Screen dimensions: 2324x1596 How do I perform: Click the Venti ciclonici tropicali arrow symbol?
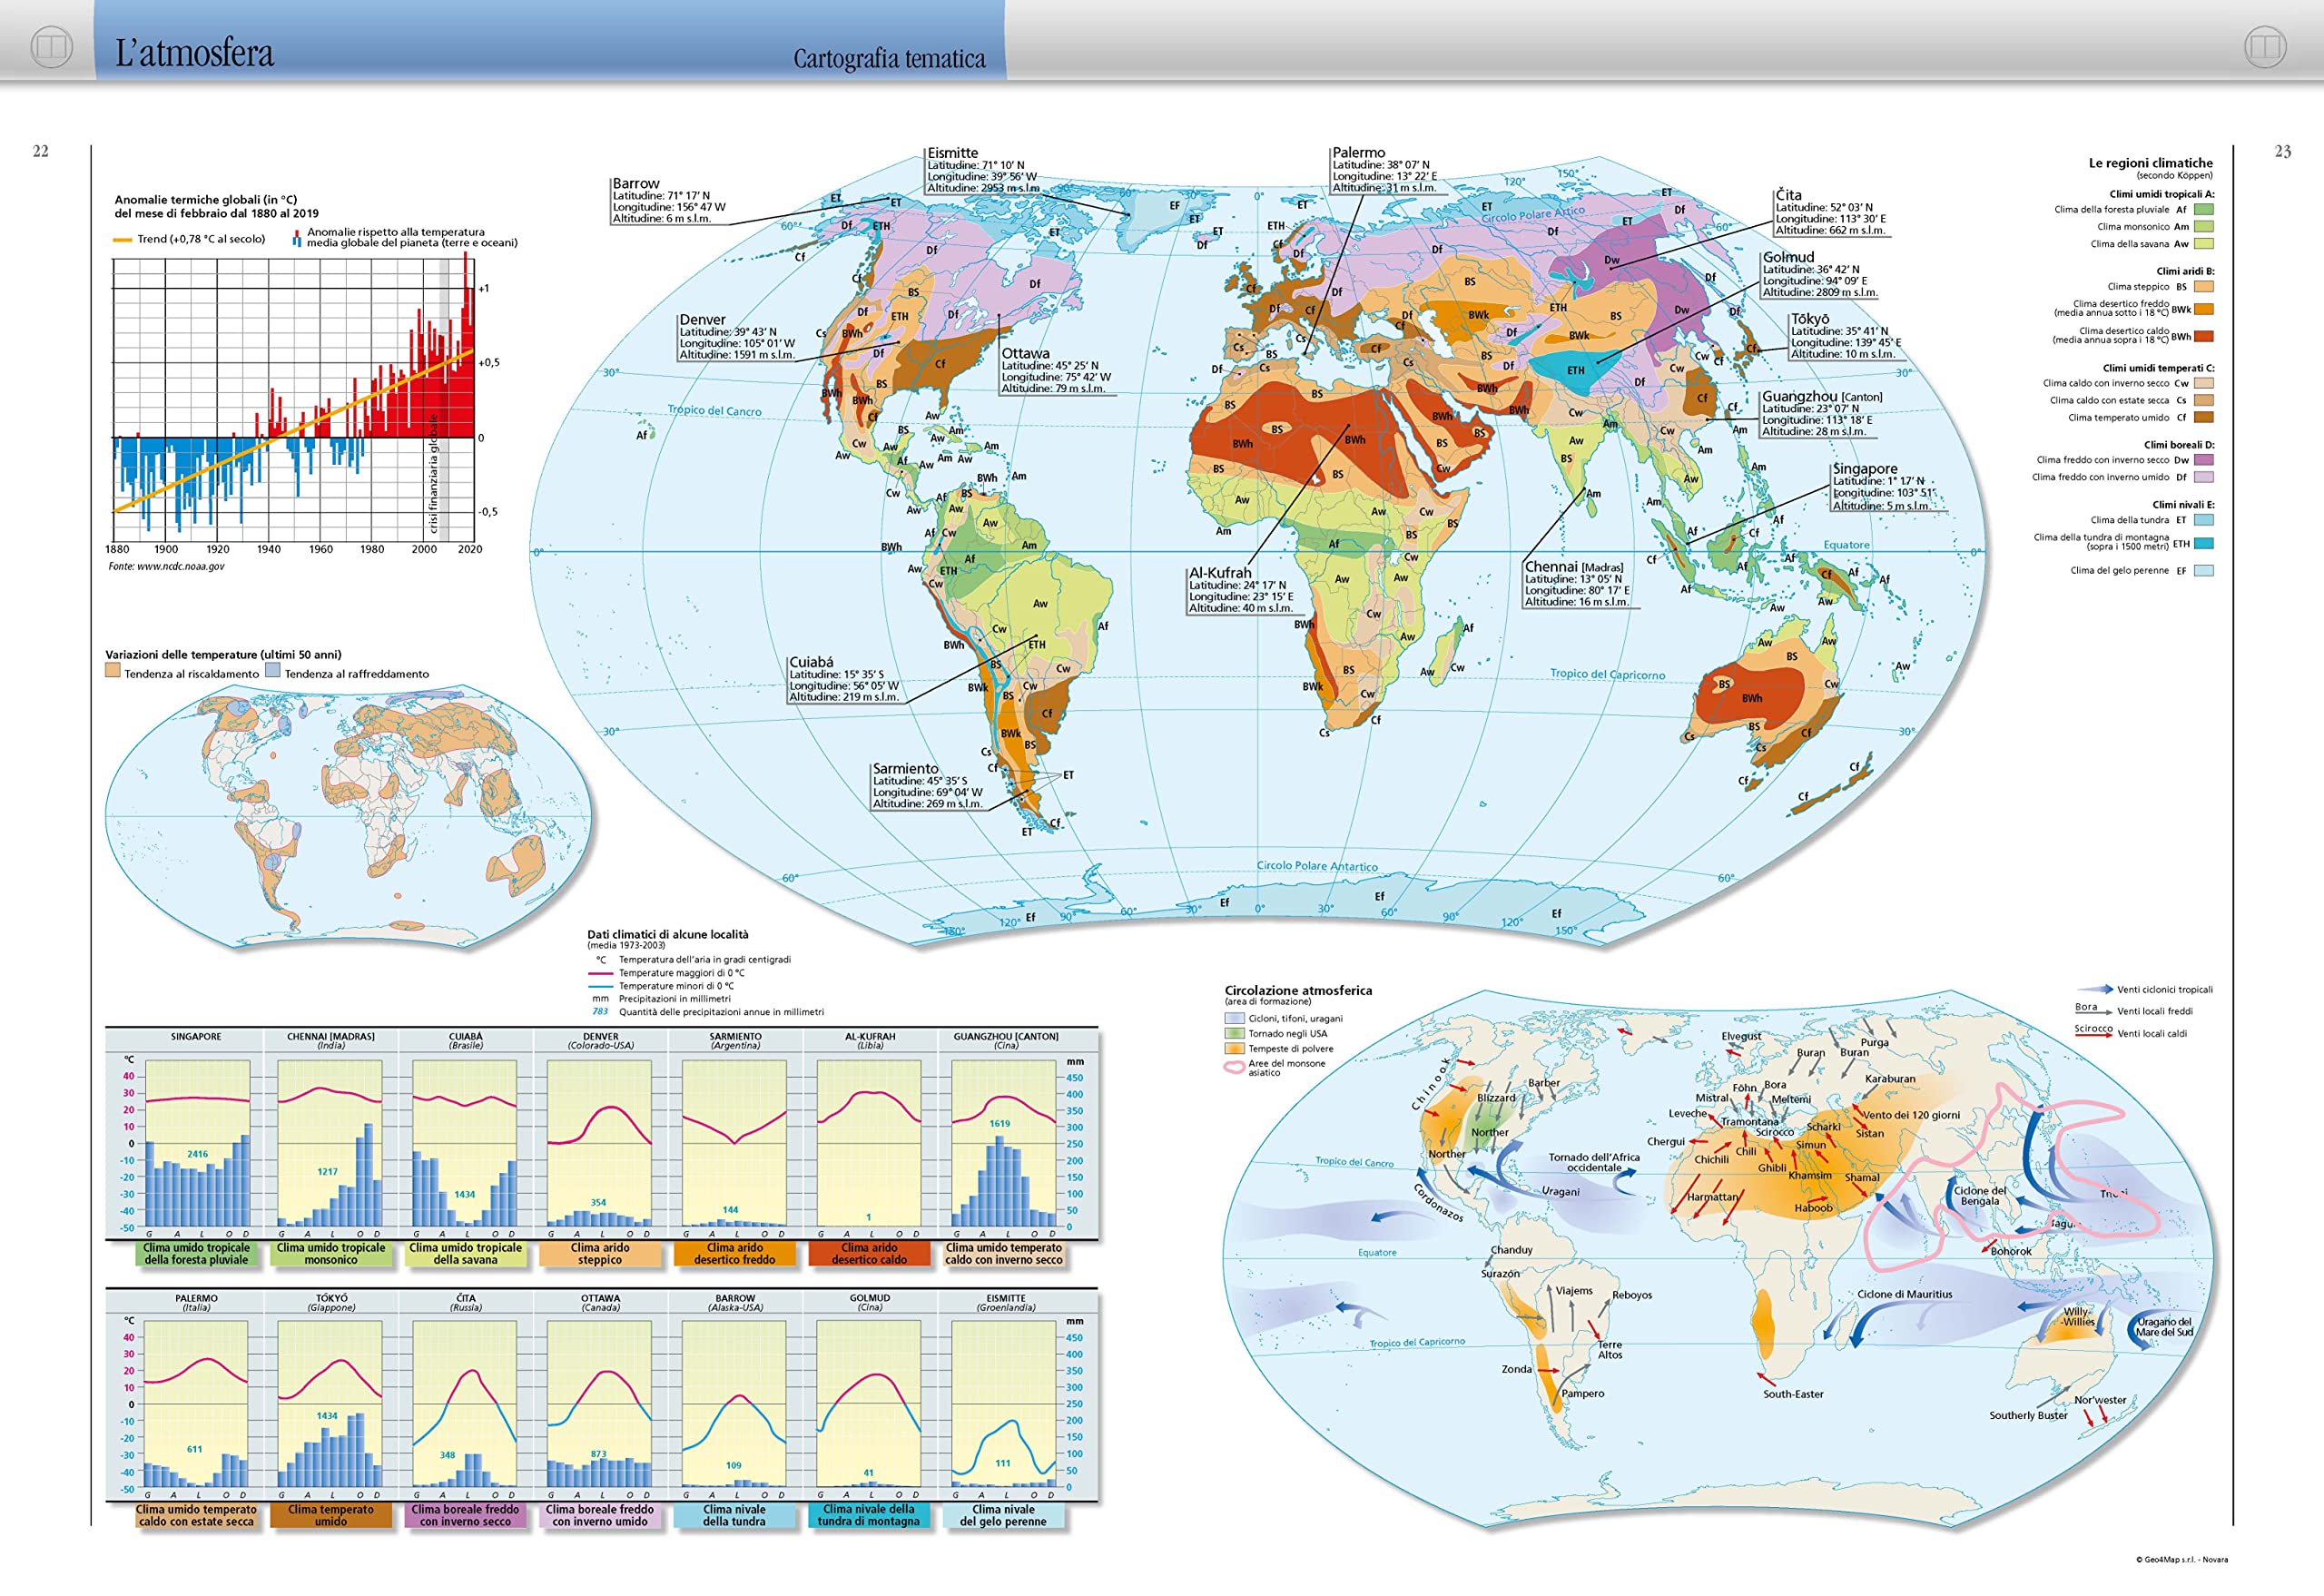click(x=2095, y=989)
